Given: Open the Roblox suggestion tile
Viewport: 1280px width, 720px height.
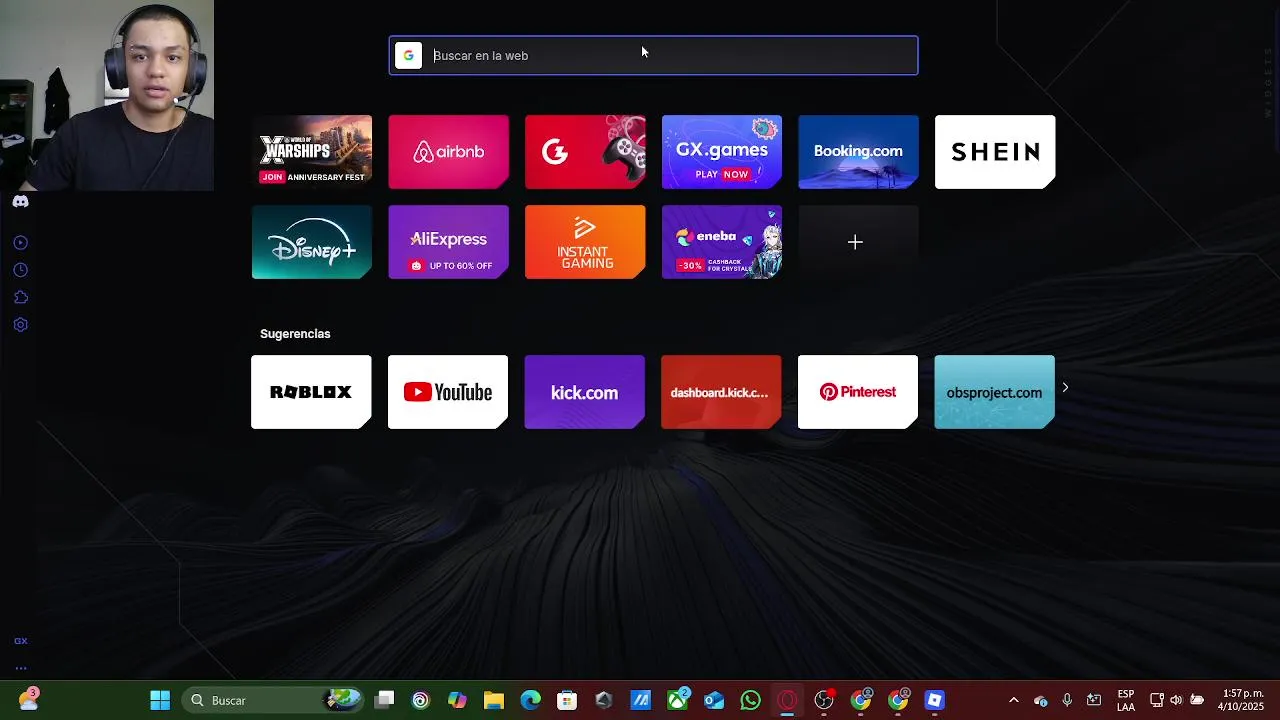Looking at the screenshot, I should [x=311, y=392].
